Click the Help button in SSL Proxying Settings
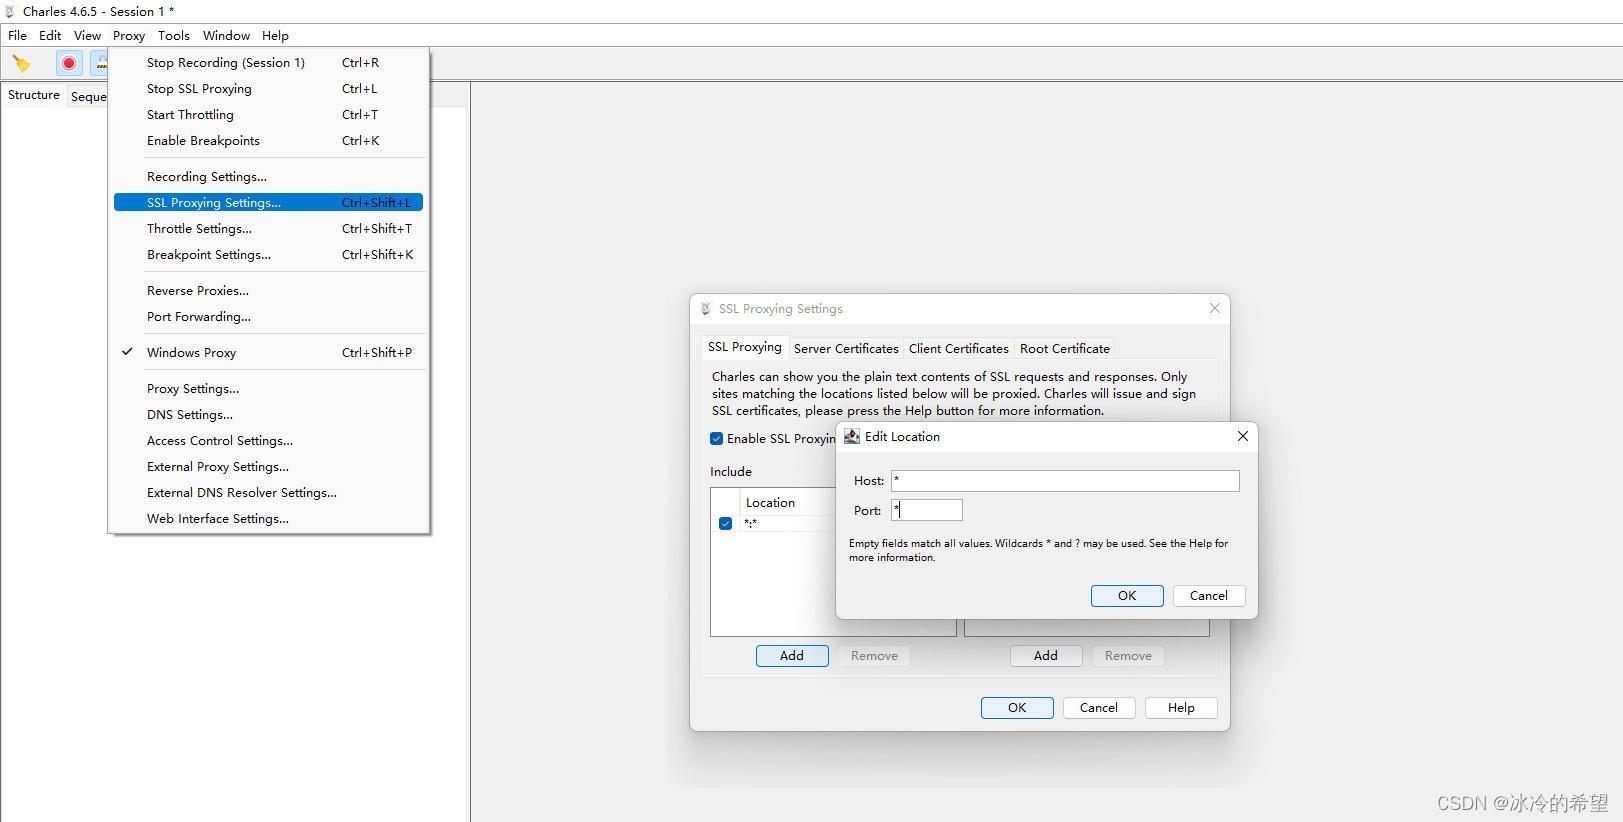The image size is (1623, 822). pyautogui.click(x=1181, y=708)
